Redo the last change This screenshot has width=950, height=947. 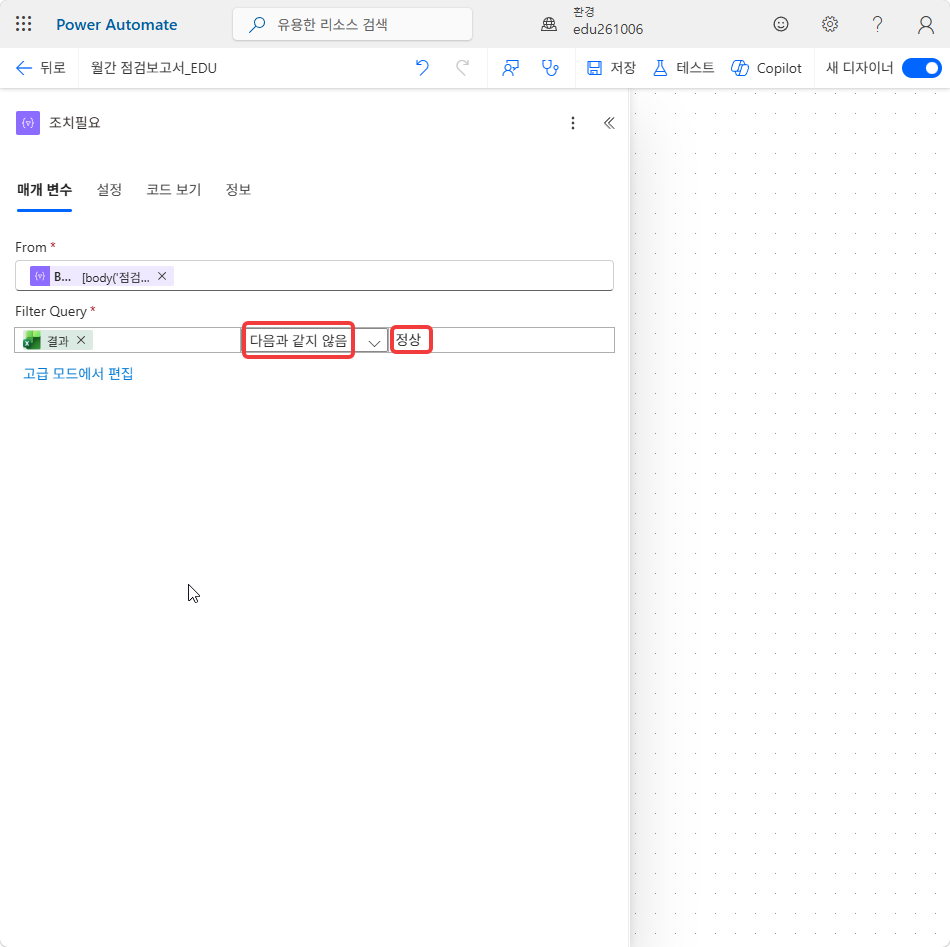pyautogui.click(x=462, y=68)
